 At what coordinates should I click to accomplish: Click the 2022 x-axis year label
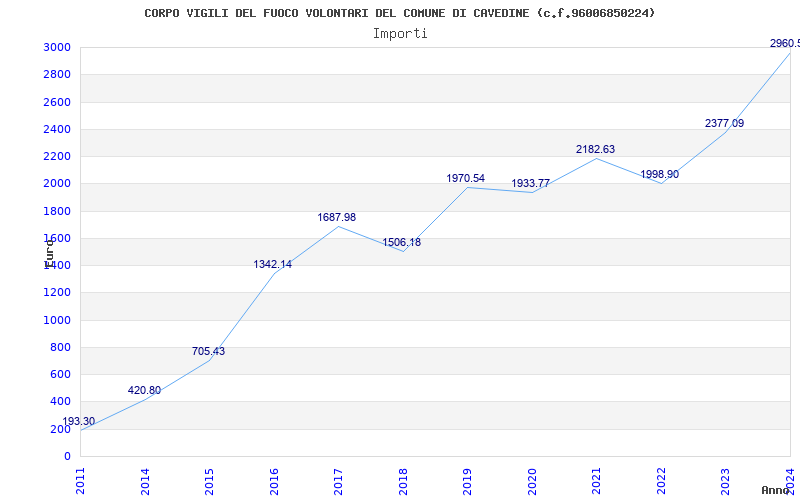(x=661, y=481)
